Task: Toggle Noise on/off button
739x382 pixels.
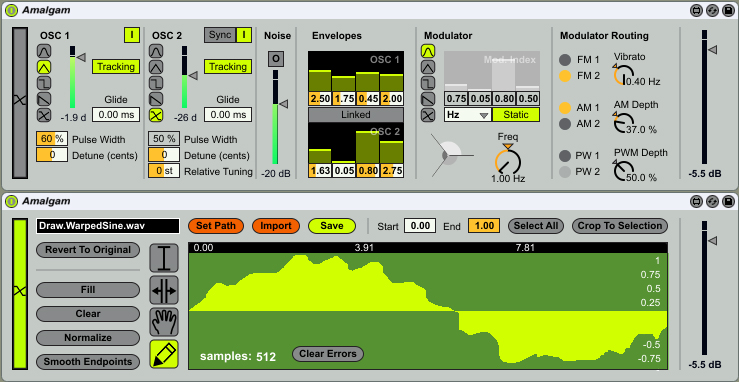Action: point(276,59)
